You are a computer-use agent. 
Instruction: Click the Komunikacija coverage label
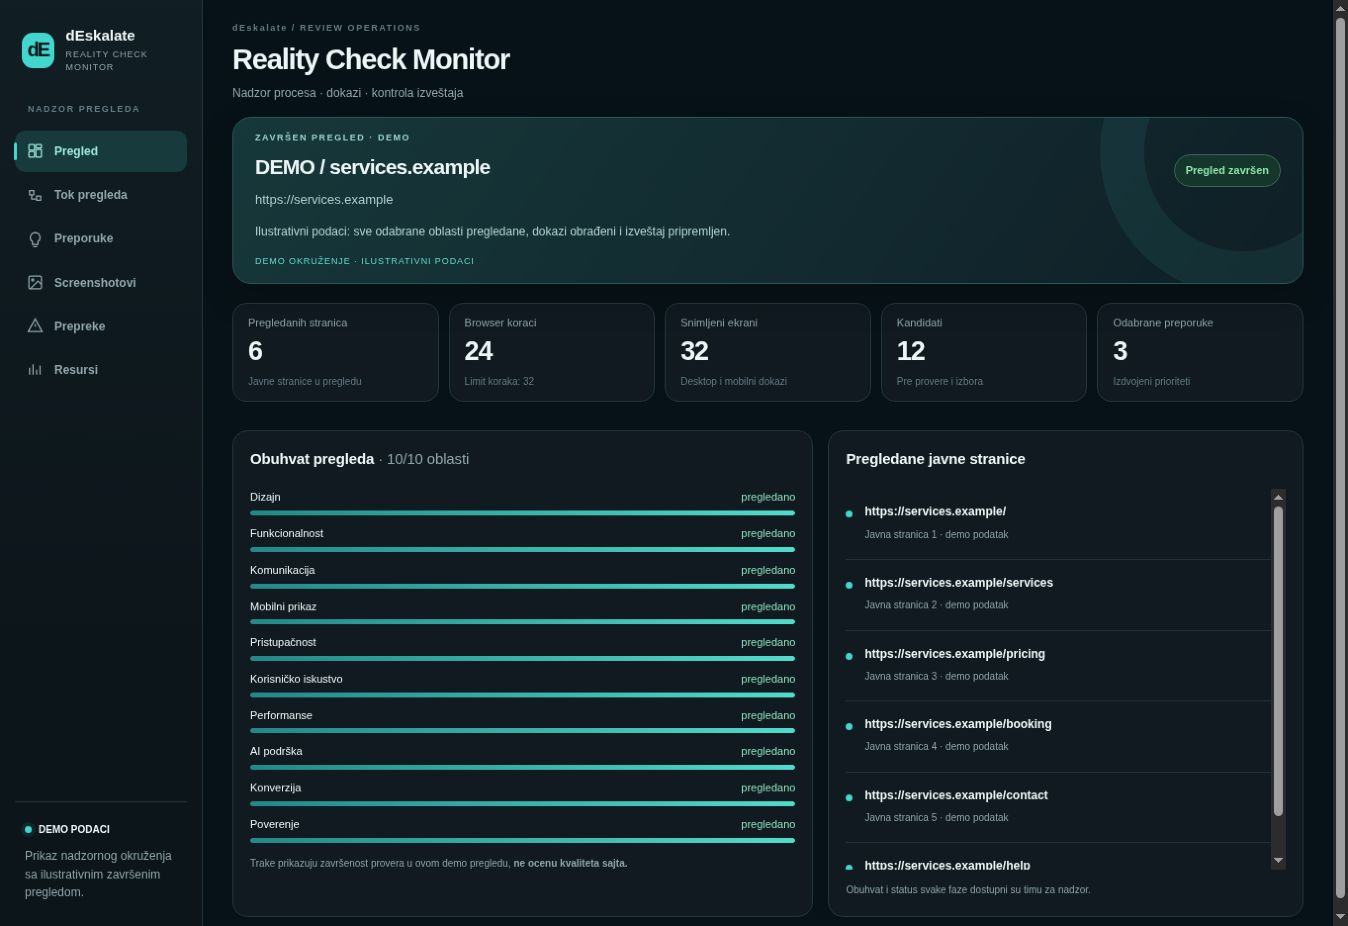[282, 570]
